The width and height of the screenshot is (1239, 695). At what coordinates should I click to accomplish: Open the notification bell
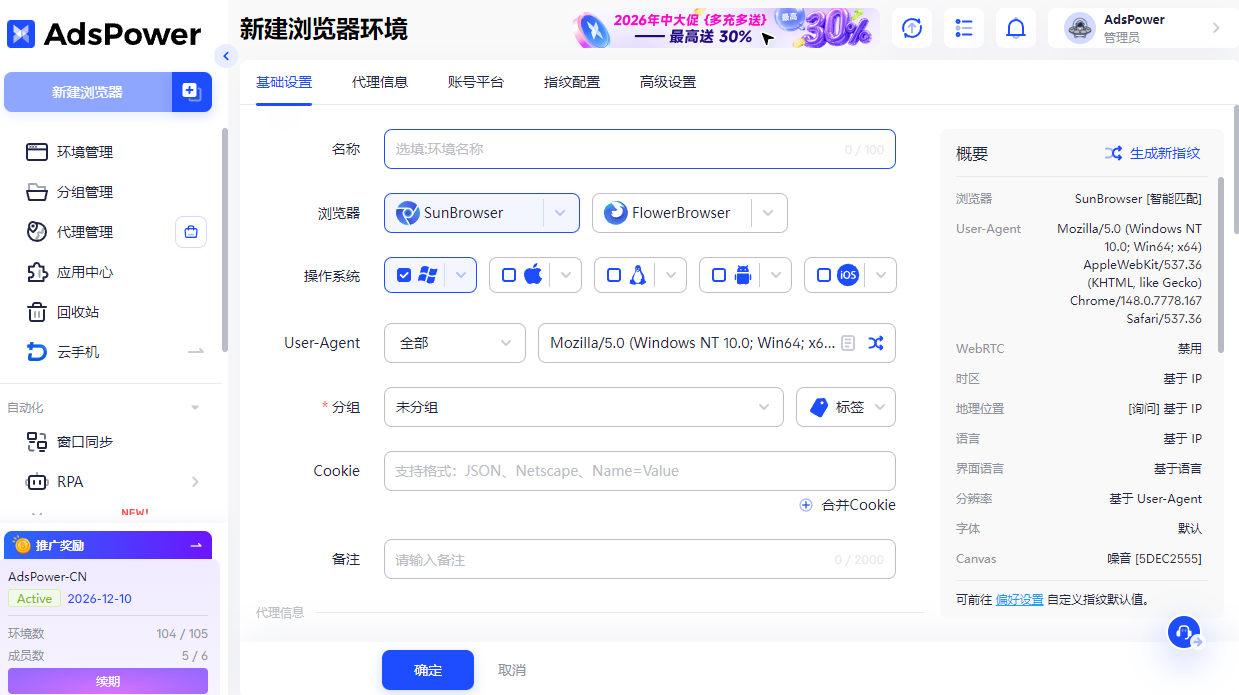coord(1016,28)
